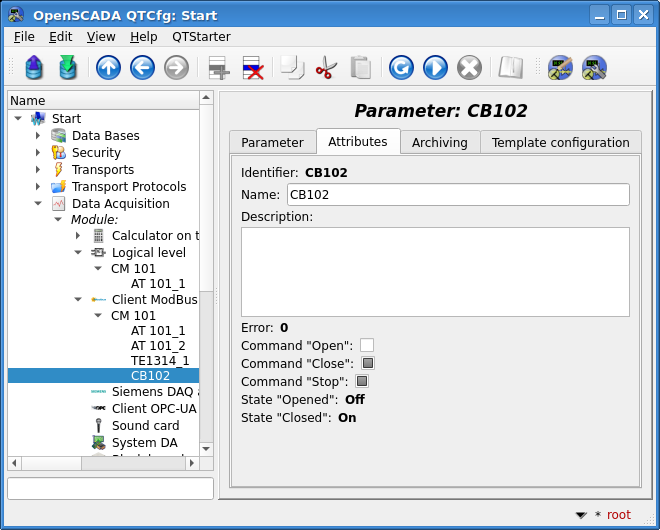Click the Calculator module icon
Image resolution: width=660 pixels, height=530 pixels.
pos(98,235)
